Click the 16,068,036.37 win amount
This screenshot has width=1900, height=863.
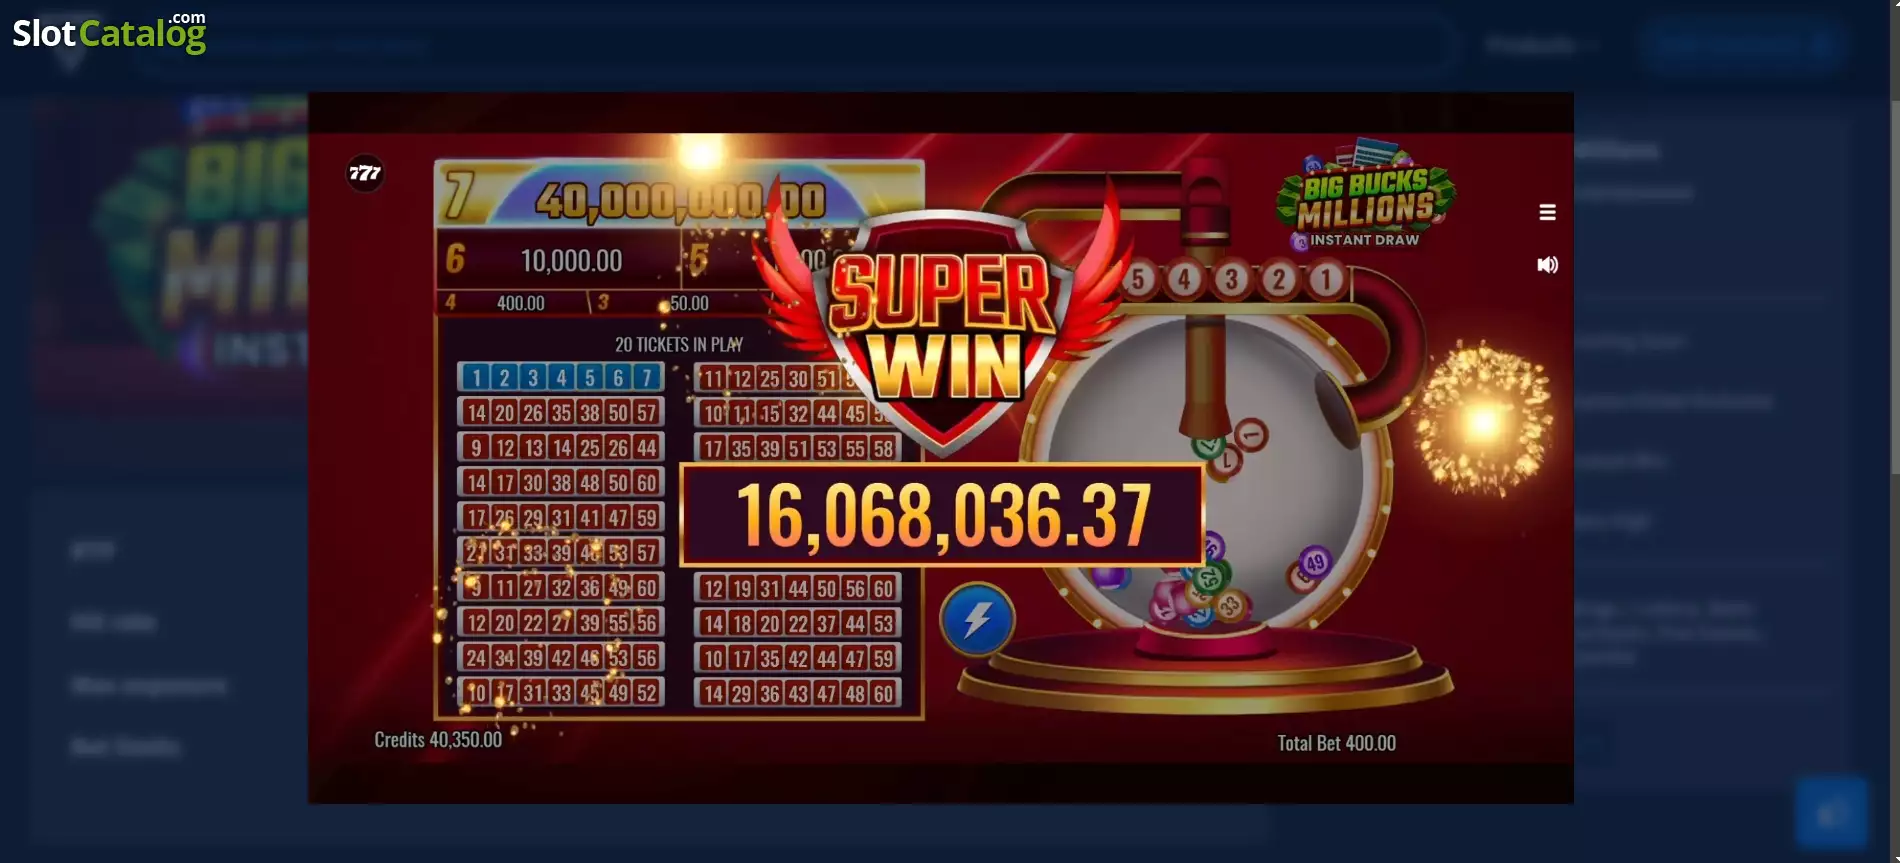pyautogui.click(x=942, y=515)
